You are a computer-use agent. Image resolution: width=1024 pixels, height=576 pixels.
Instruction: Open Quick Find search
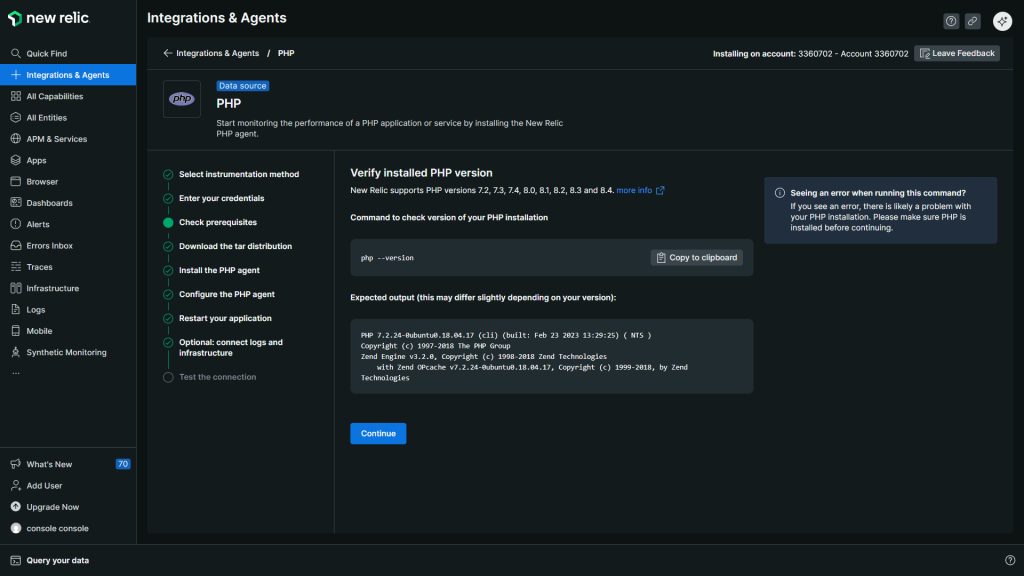click(46, 54)
